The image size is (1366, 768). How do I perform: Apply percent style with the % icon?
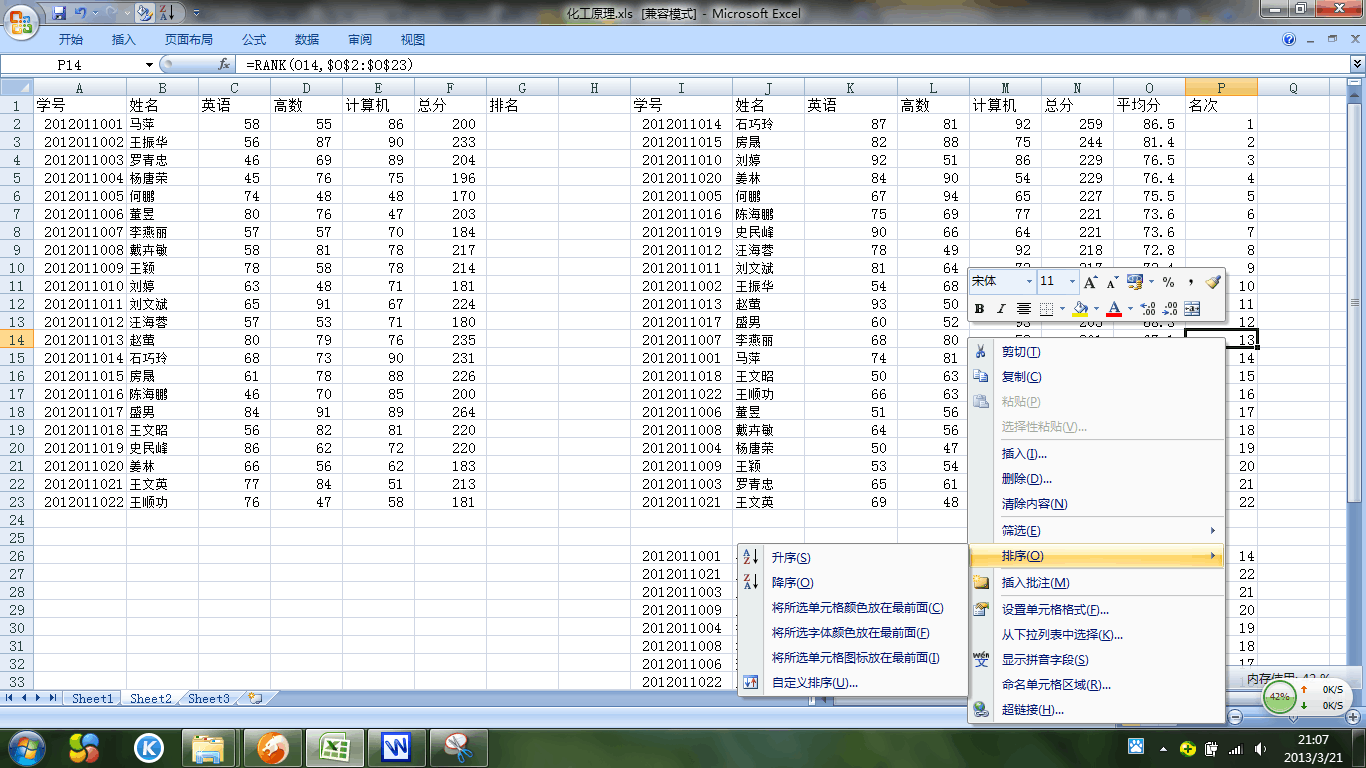tap(1168, 282)
